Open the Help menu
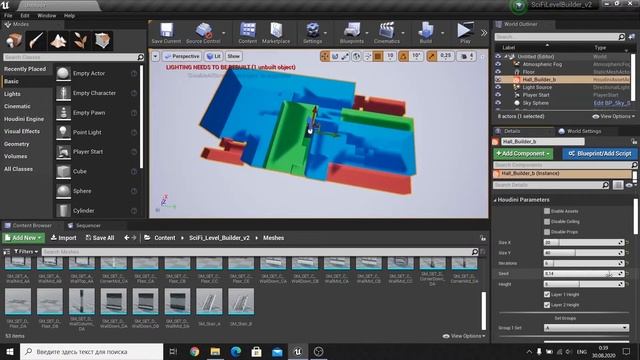This screenshot has width=640, height=360. pos(69,16)
